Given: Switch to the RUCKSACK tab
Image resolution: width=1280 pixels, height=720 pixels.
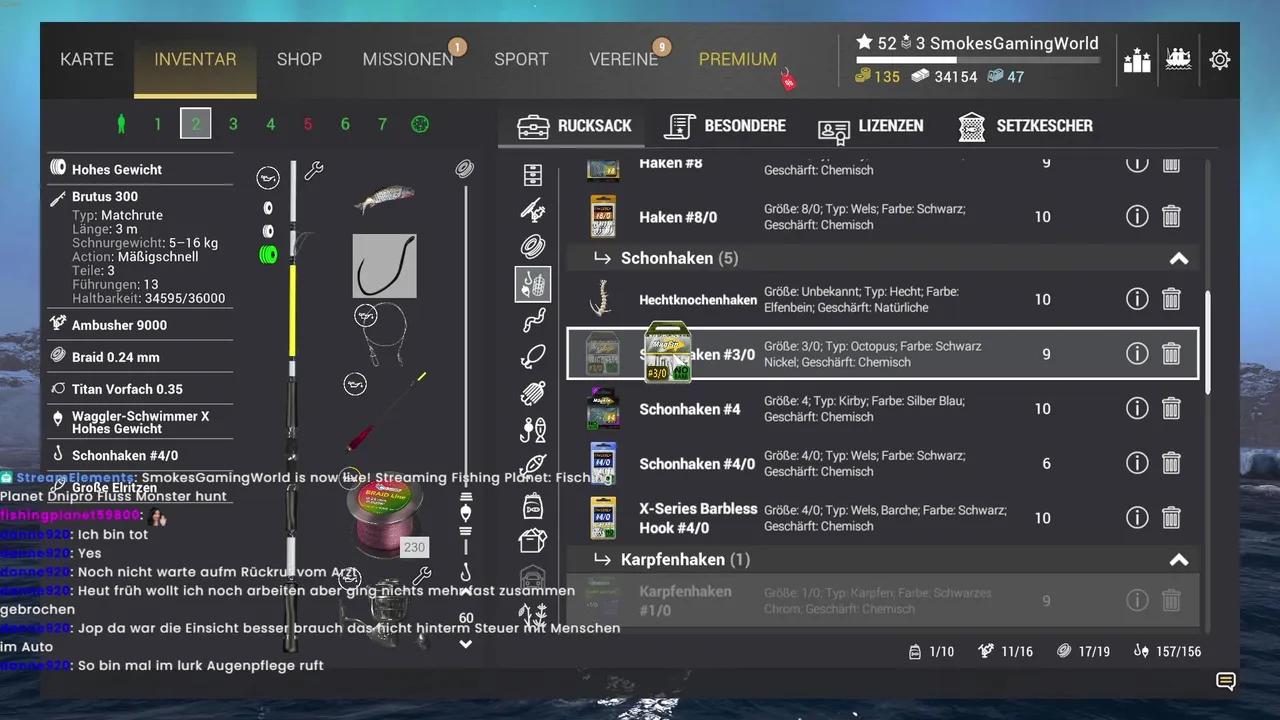Looking at the screenshot, I should (574, 126).
